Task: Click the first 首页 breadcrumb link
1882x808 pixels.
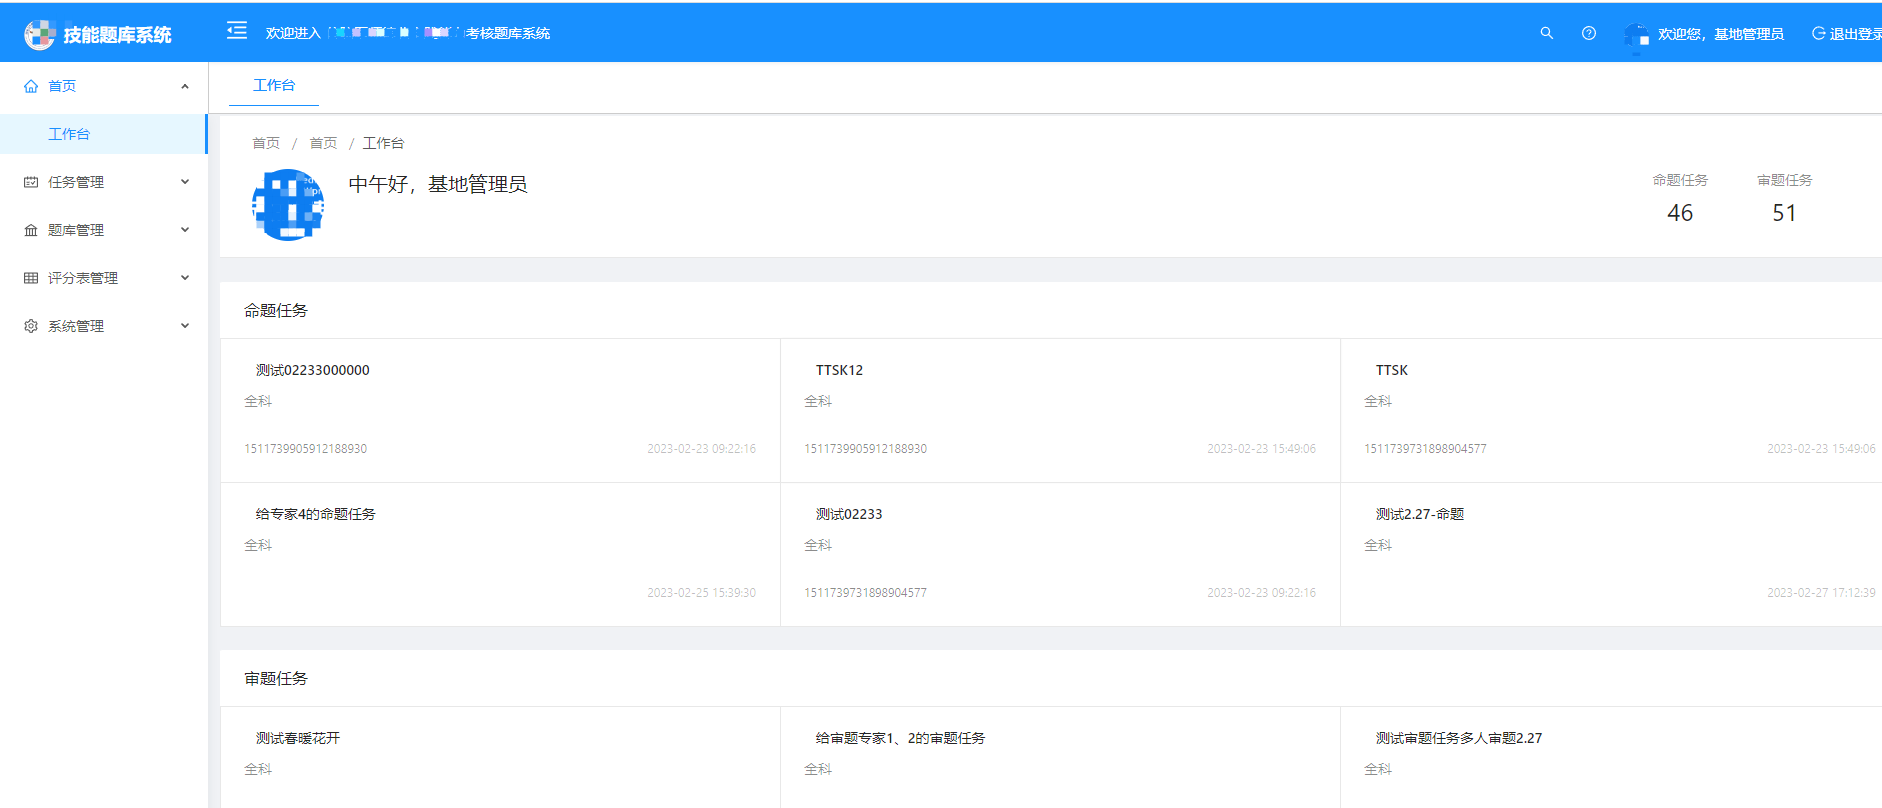Action: [266, 143]
